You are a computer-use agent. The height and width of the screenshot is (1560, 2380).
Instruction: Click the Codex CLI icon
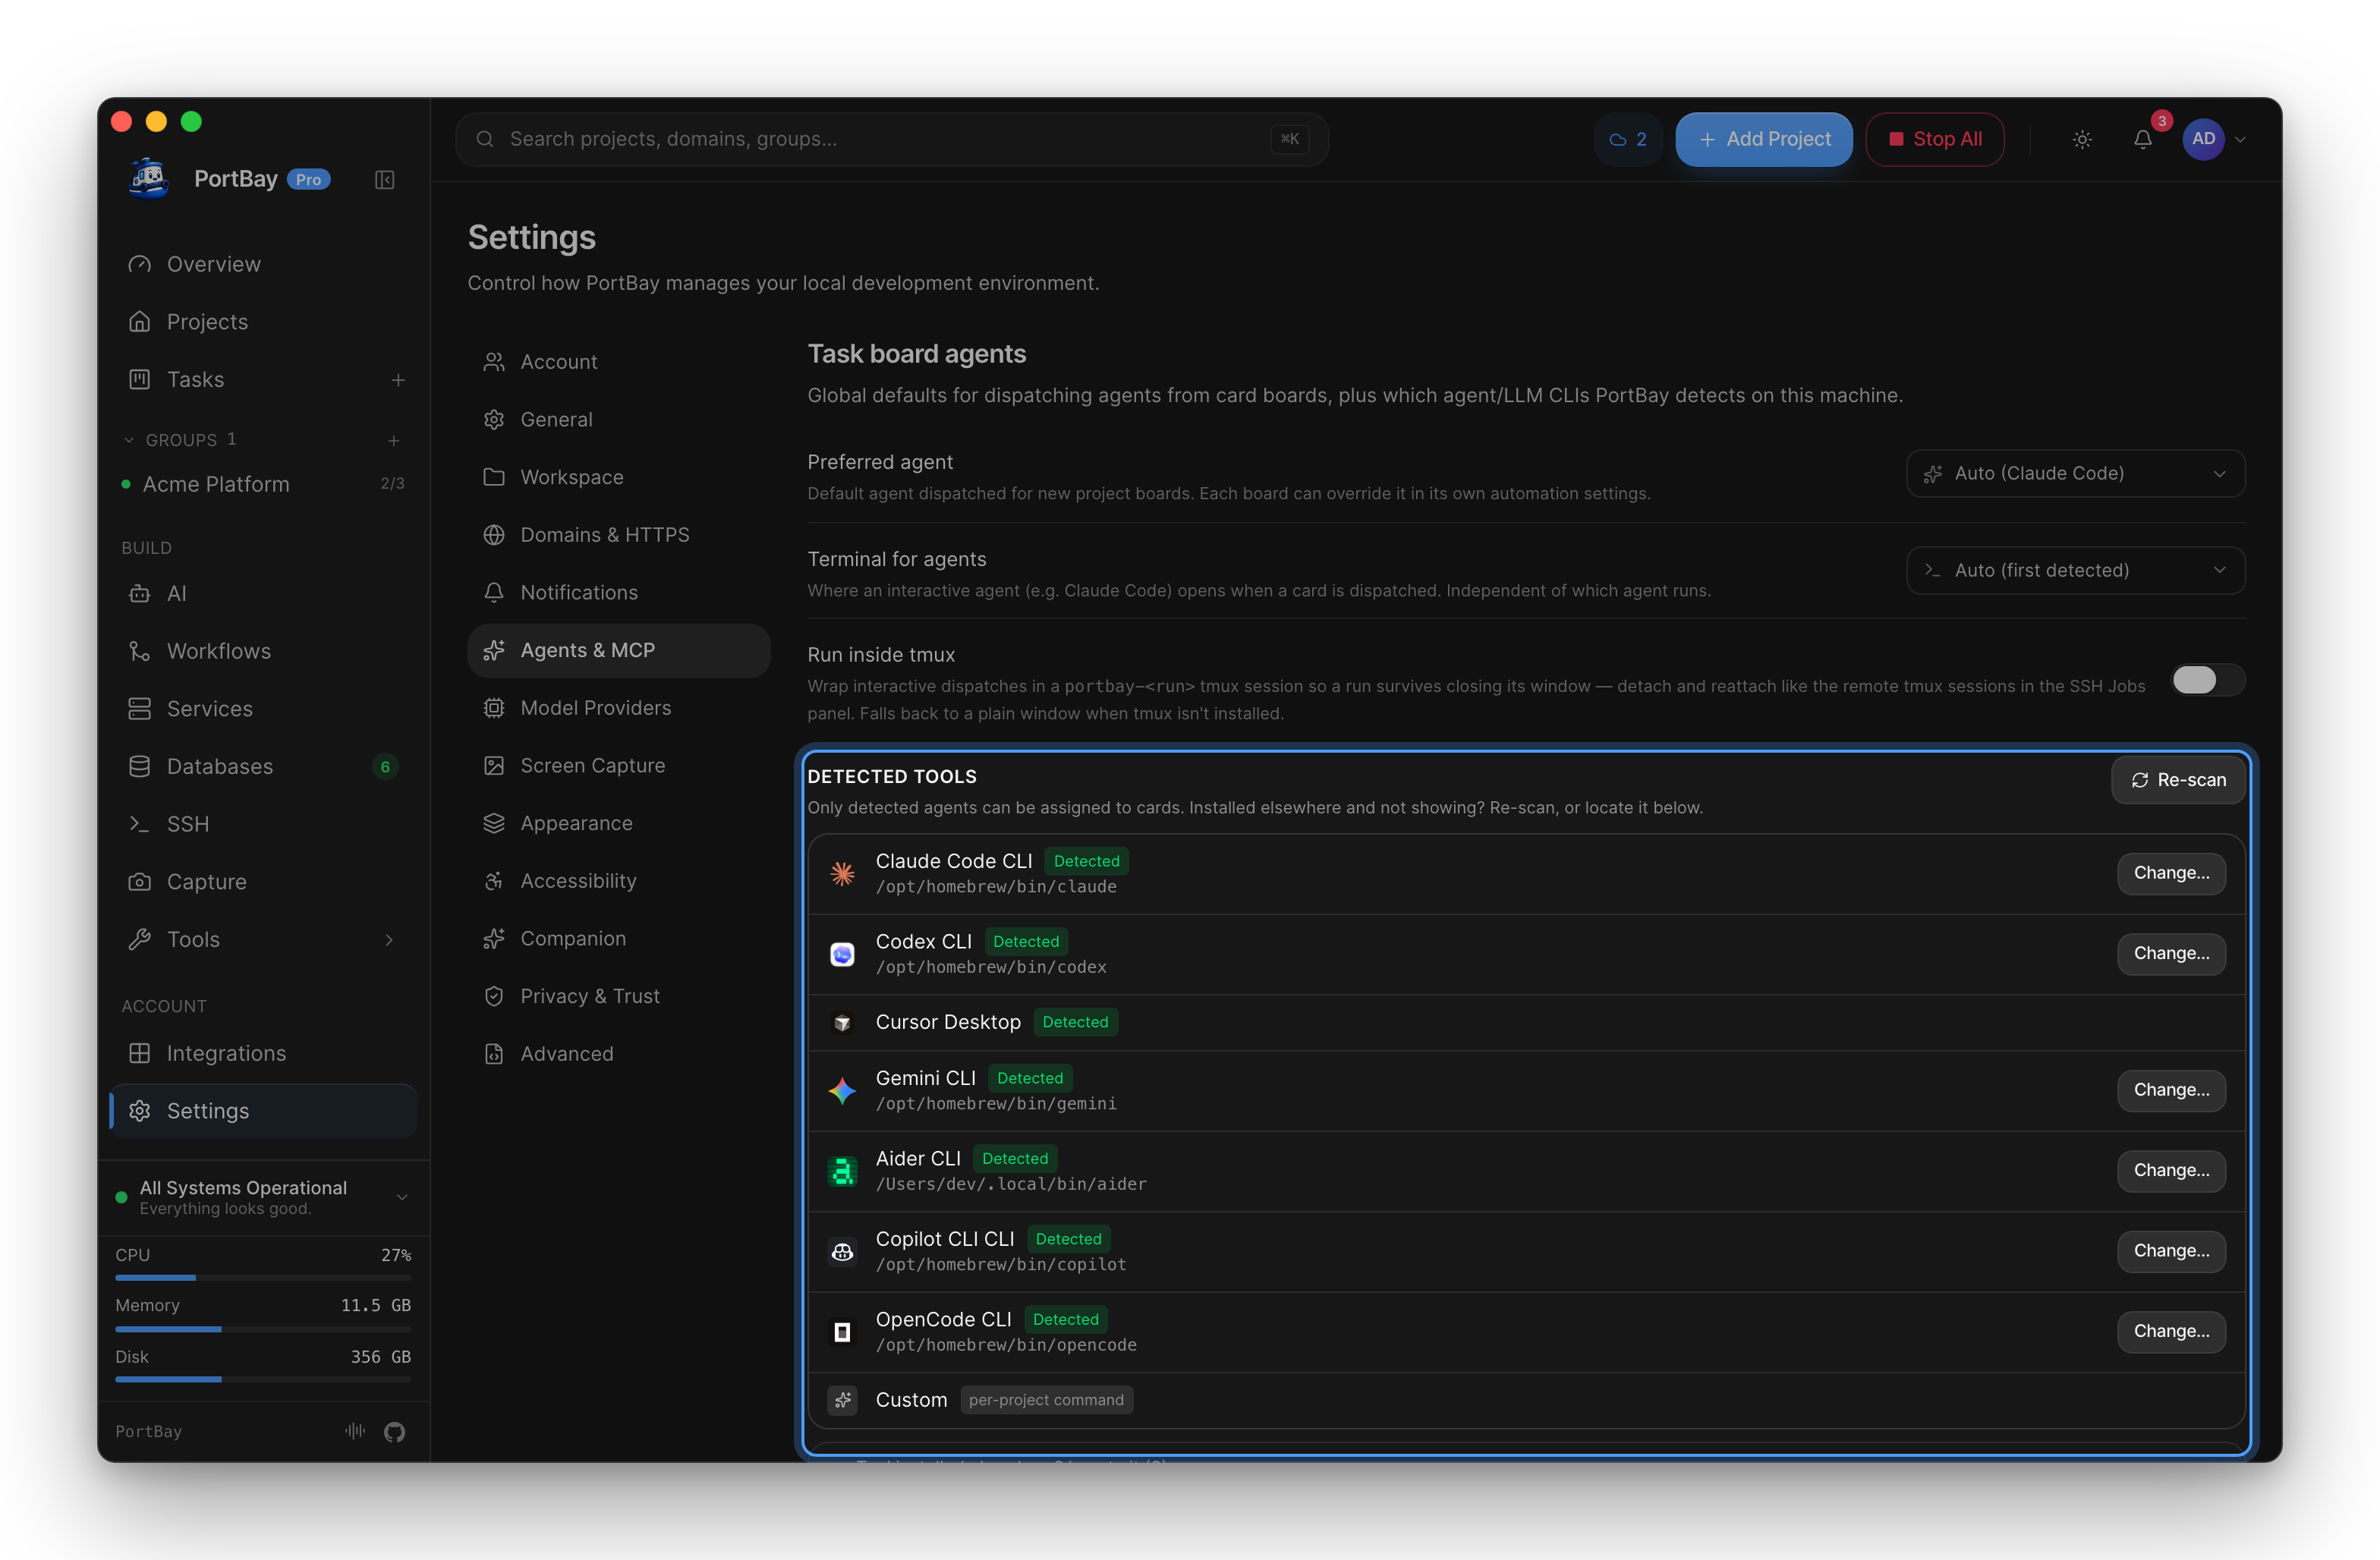click(x=843, y=955)
